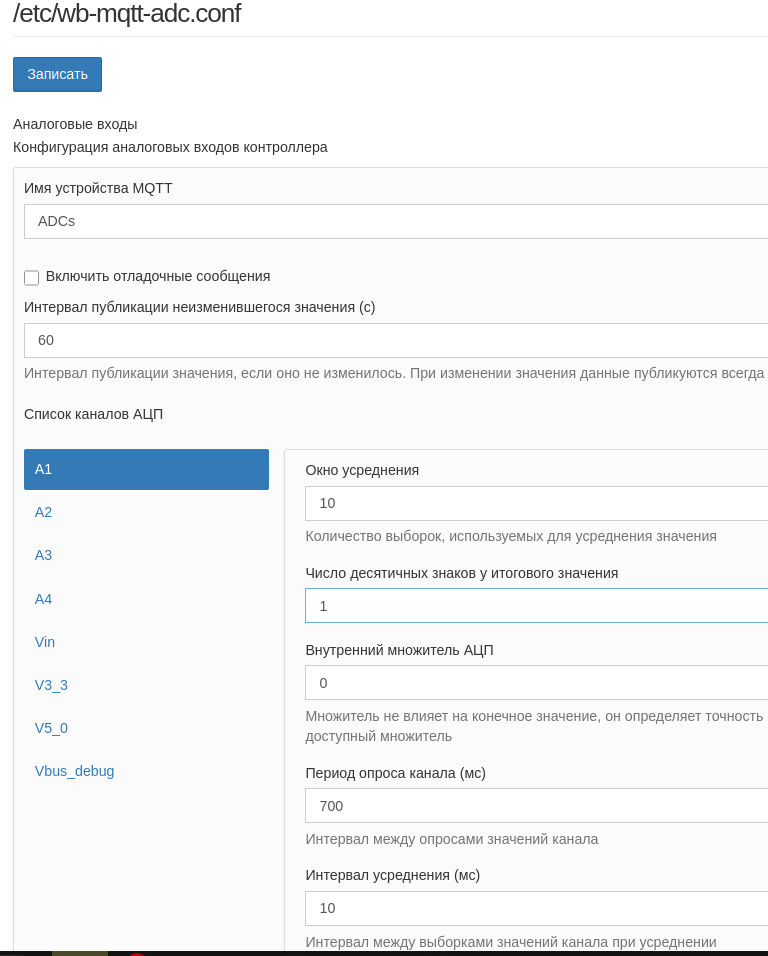Click the Записать save button
Screen dimensions: 768x956
57,74
